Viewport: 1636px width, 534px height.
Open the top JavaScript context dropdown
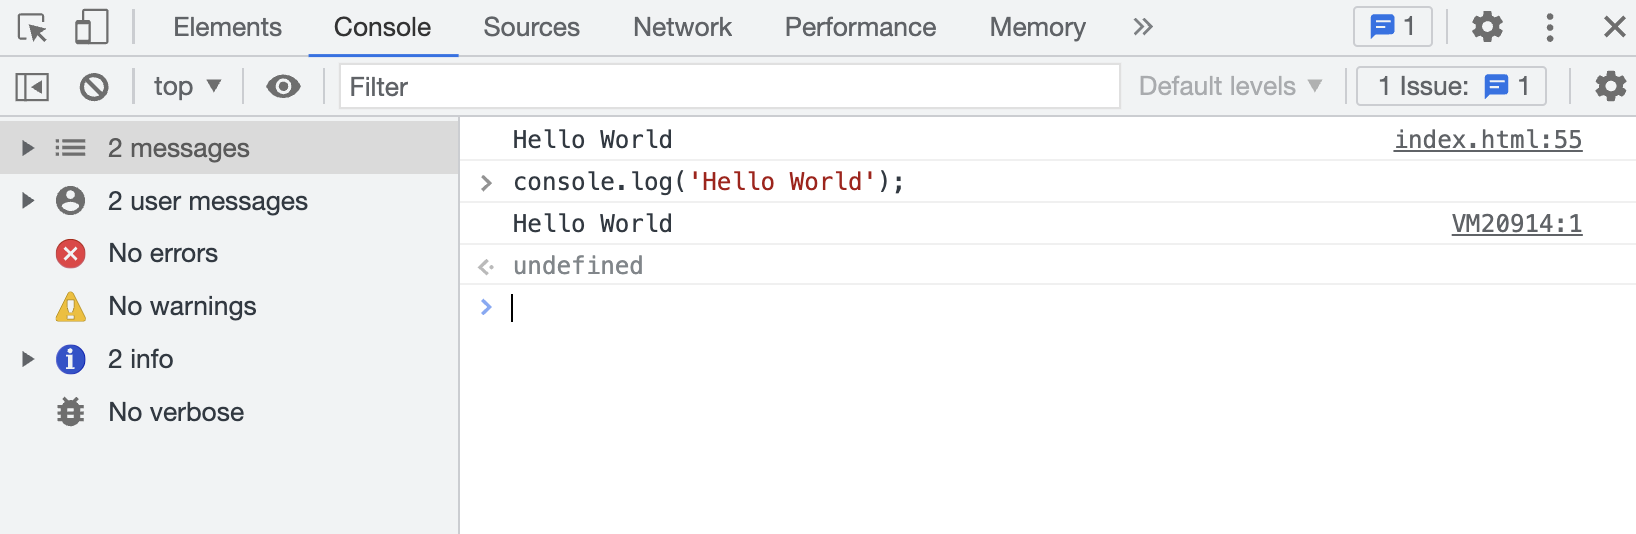(x=187, y=87)
